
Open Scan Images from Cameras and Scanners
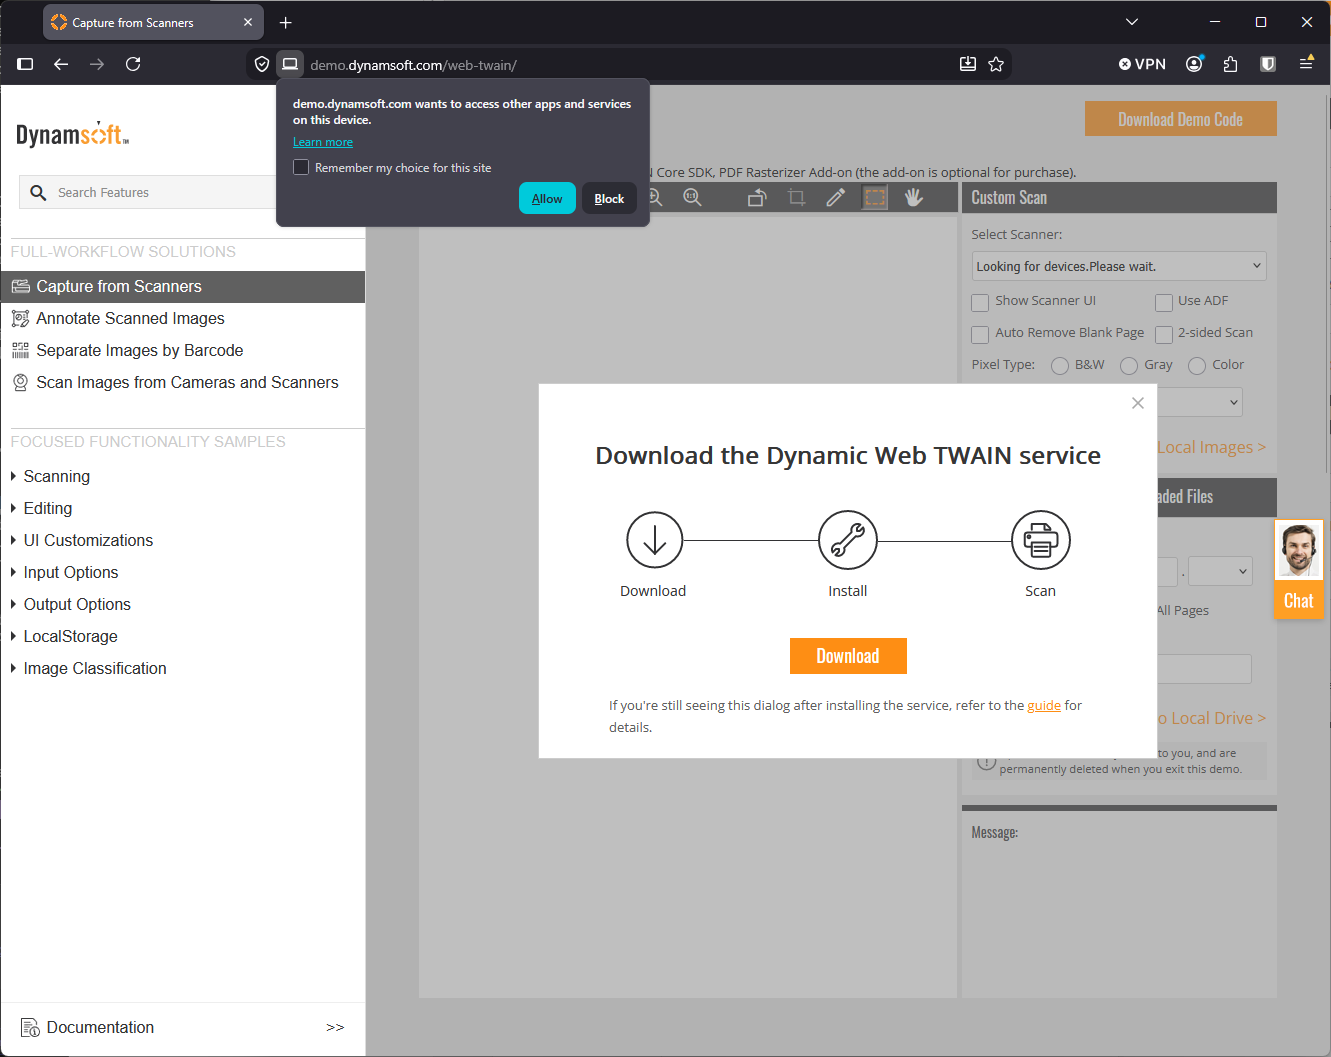coord(187,382)
